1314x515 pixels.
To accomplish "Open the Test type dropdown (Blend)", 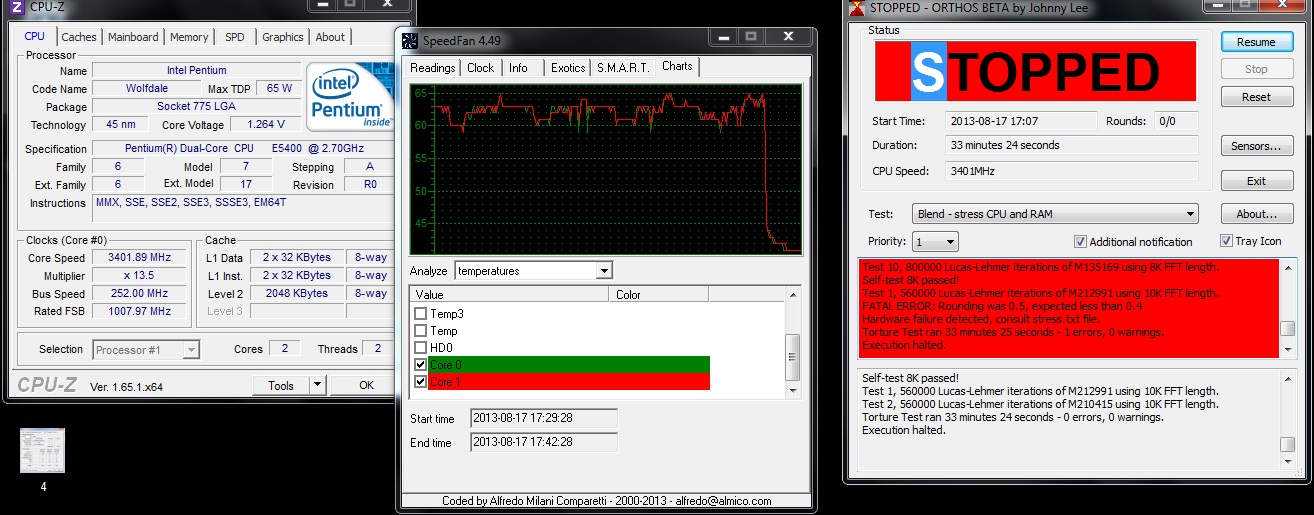I will click(1055, 214).
